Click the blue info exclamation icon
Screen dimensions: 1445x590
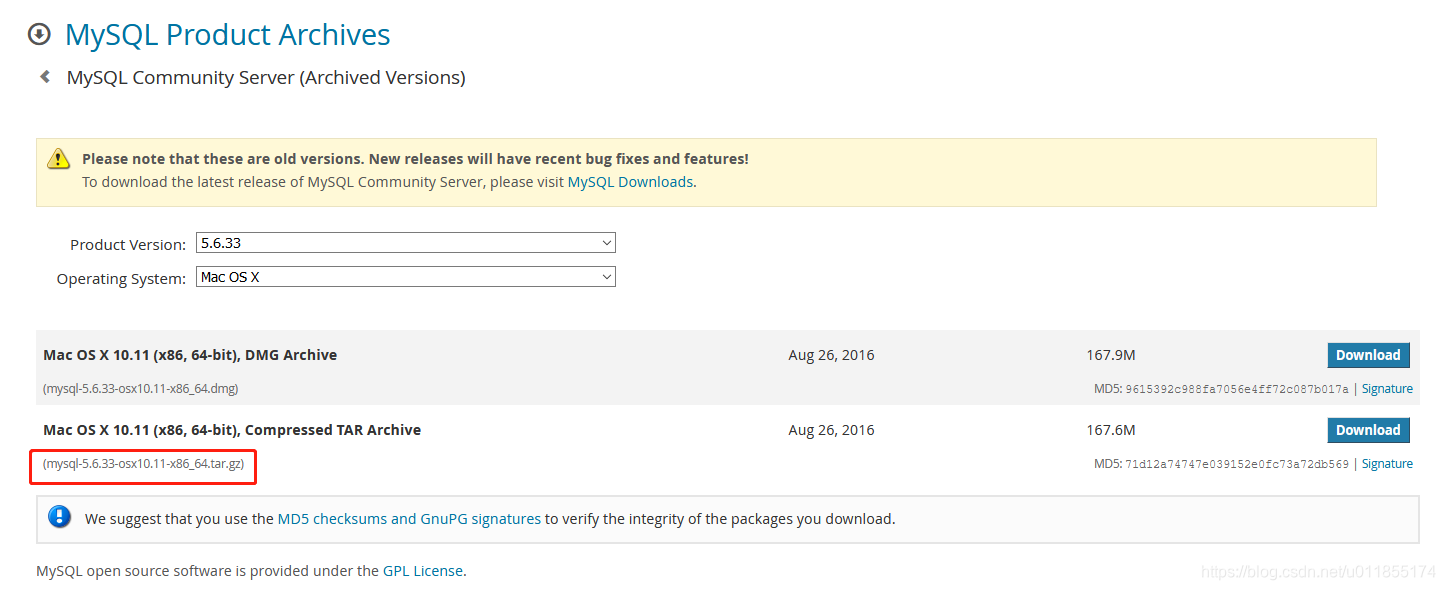[x=60, y=517]
